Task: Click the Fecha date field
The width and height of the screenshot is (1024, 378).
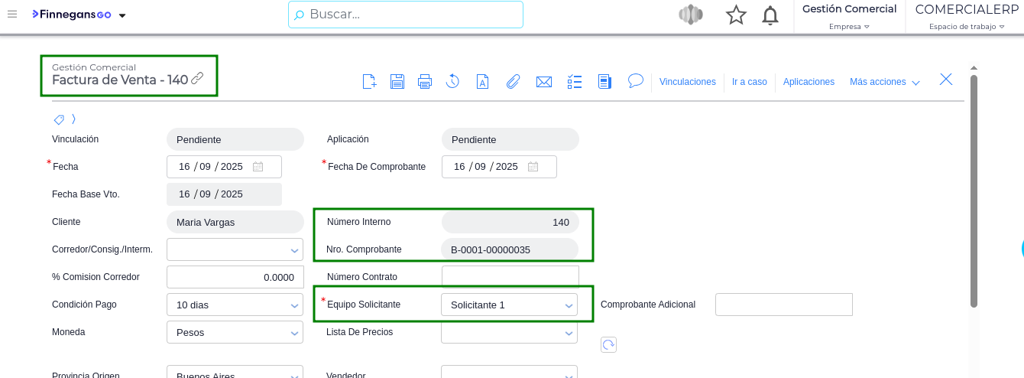Action: 224,166
